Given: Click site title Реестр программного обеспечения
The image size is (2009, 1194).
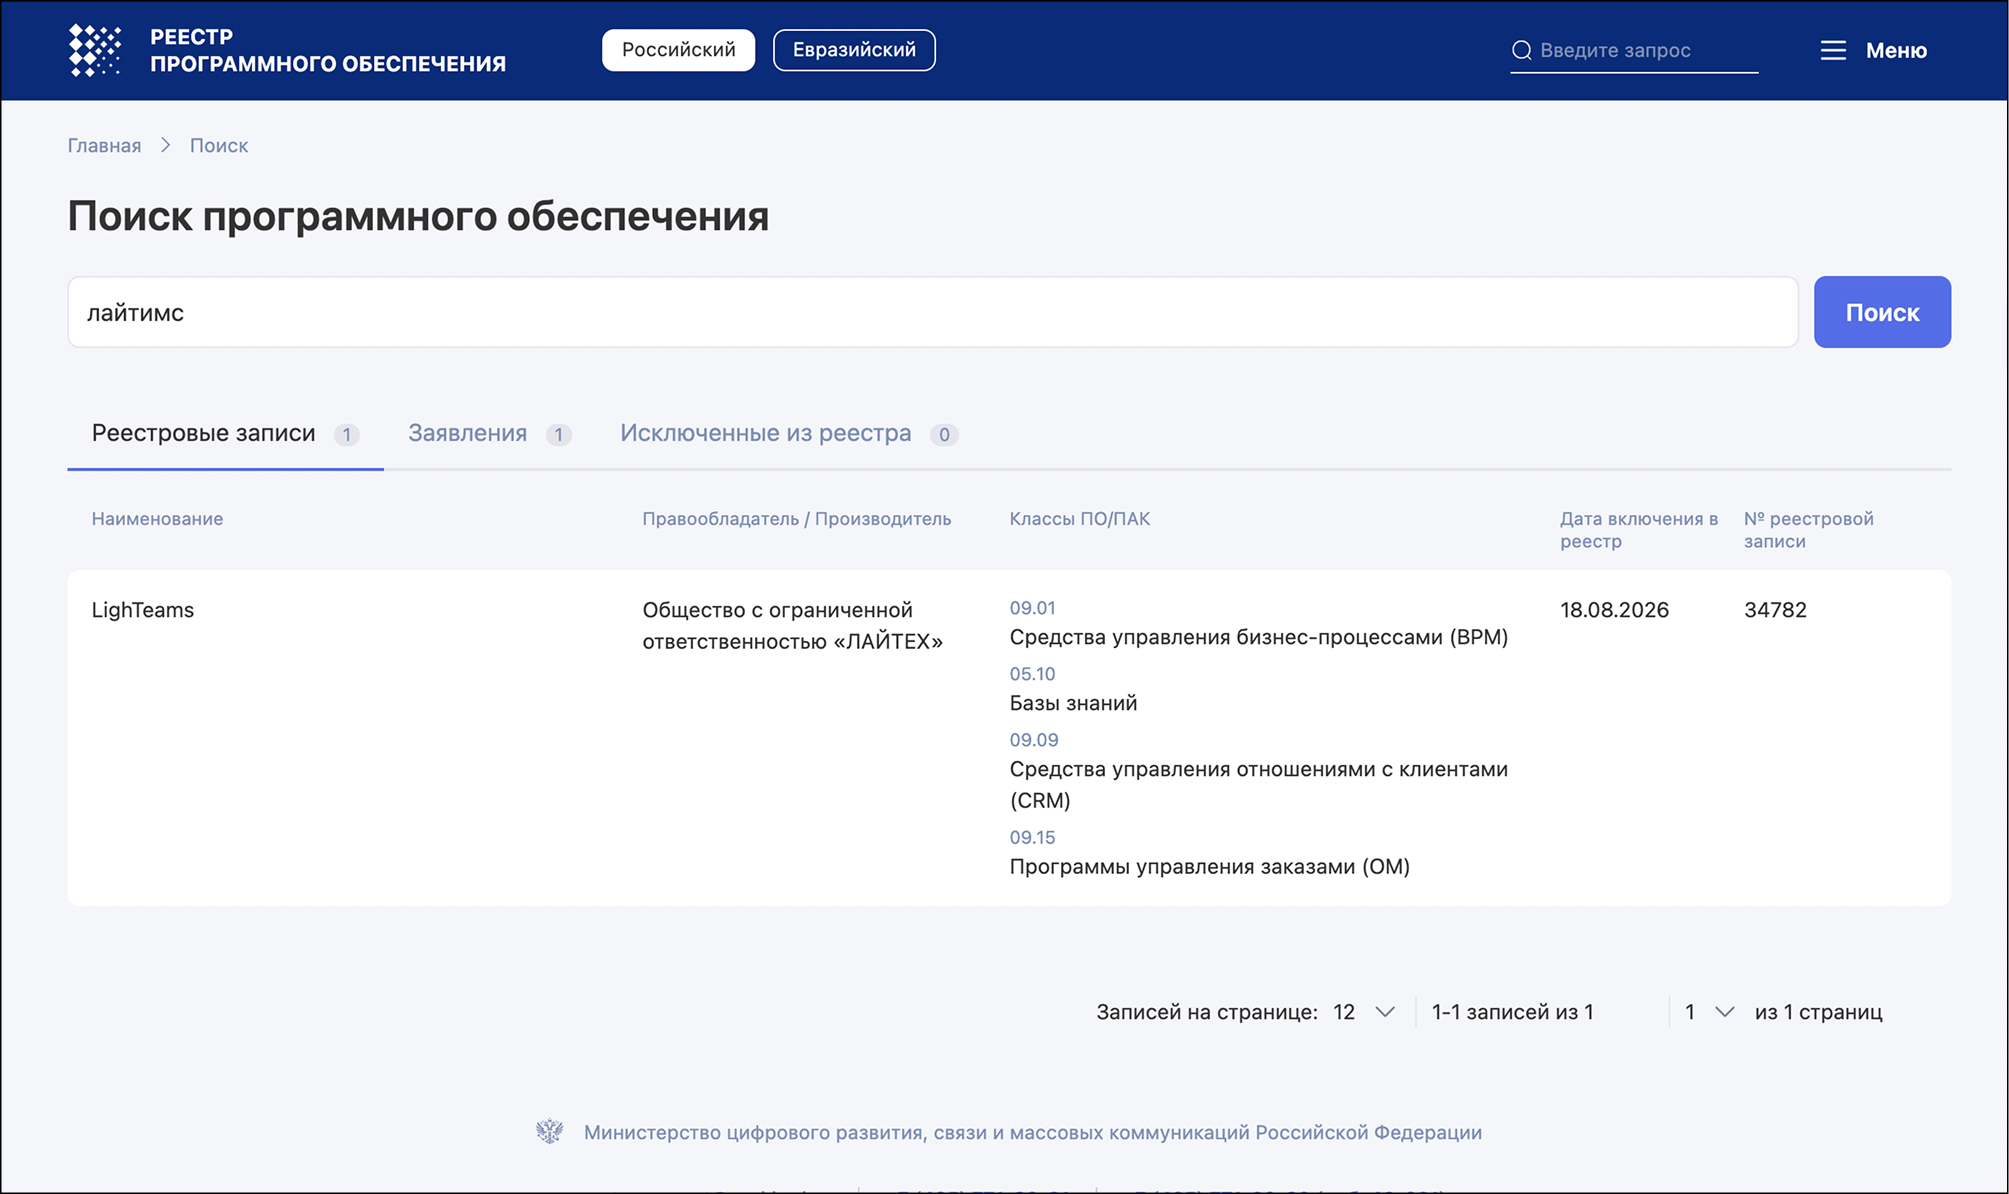Looking at the screenshot, I should 328,50.
